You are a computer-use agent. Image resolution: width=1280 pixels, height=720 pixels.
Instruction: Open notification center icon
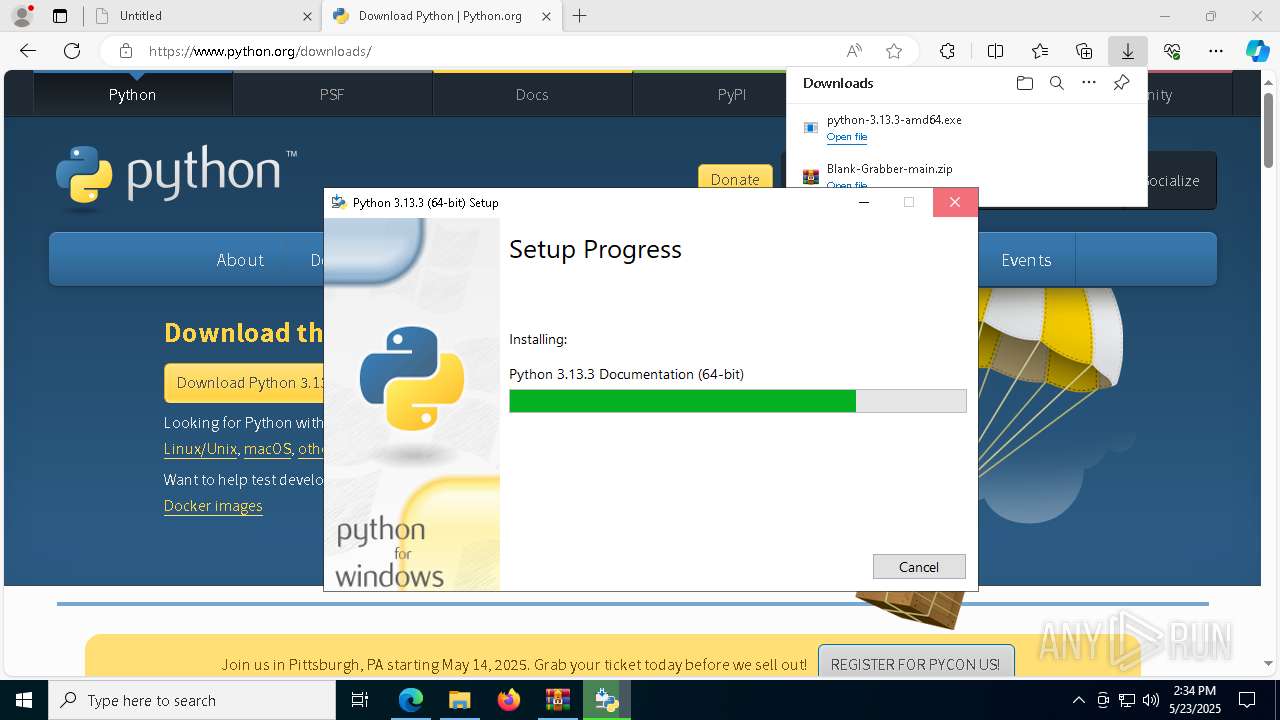point(1247,700)
